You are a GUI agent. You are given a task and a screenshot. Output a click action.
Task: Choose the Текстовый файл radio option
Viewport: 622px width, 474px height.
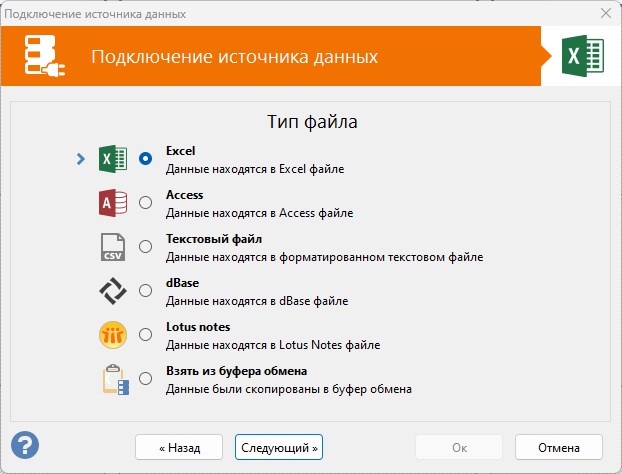click(146, 247)
